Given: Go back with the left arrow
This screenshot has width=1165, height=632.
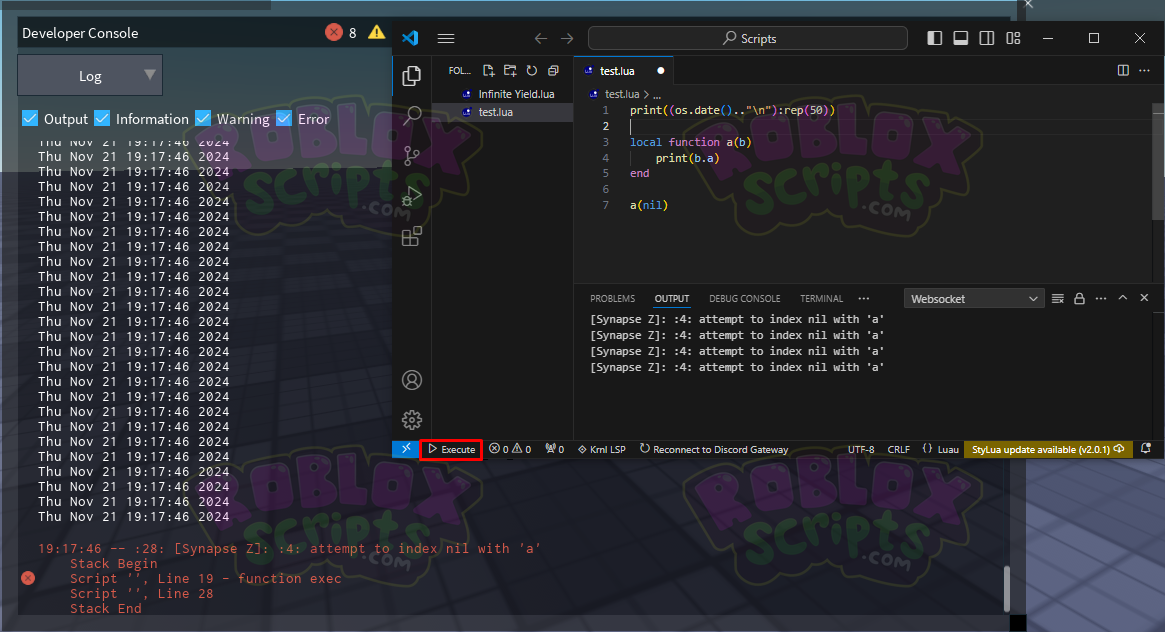Looking at the screenshot, I should click(541, 39).
